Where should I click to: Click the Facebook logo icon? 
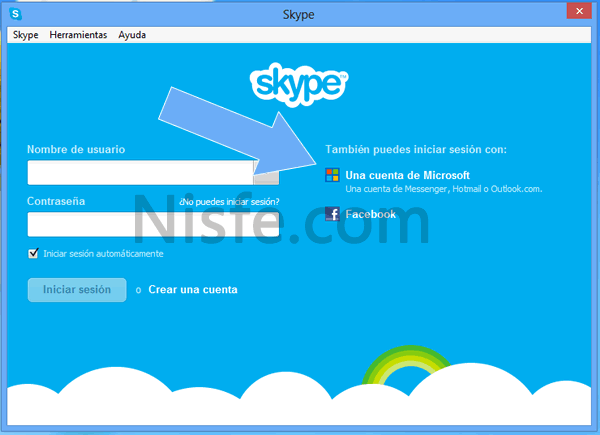coord(332,214)
